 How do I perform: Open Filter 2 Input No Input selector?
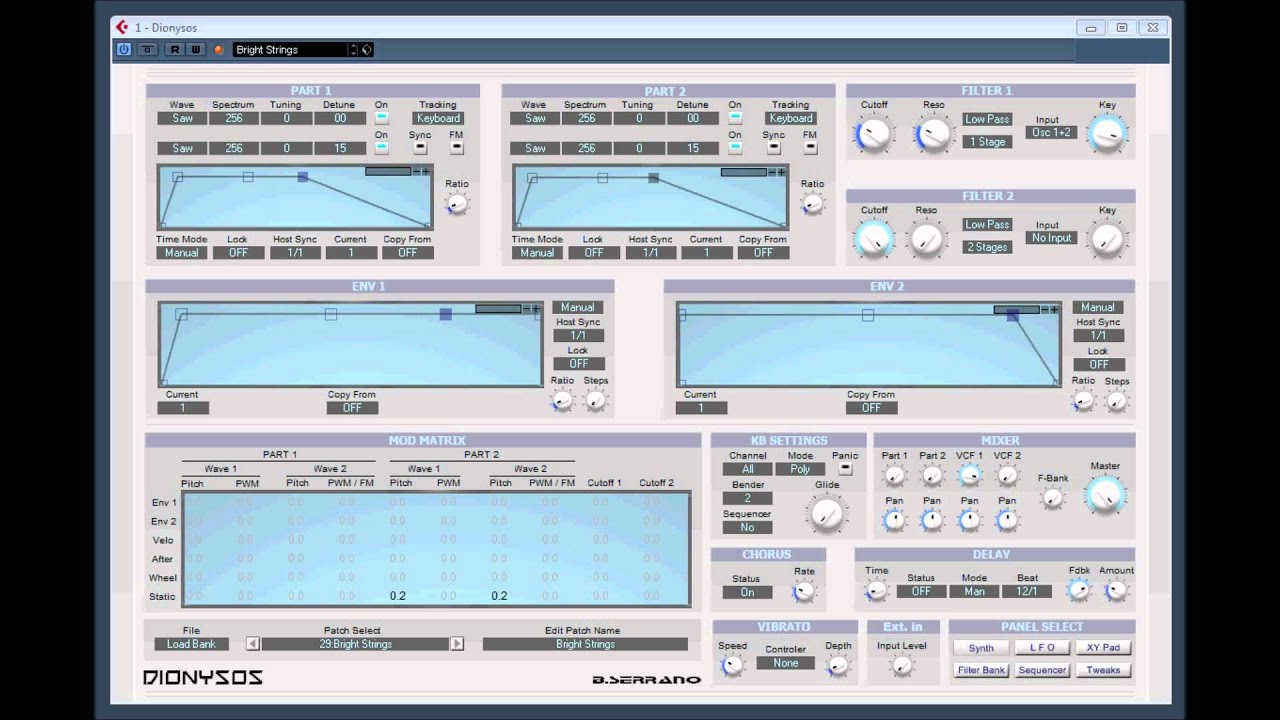click(x=1051, y=238)
